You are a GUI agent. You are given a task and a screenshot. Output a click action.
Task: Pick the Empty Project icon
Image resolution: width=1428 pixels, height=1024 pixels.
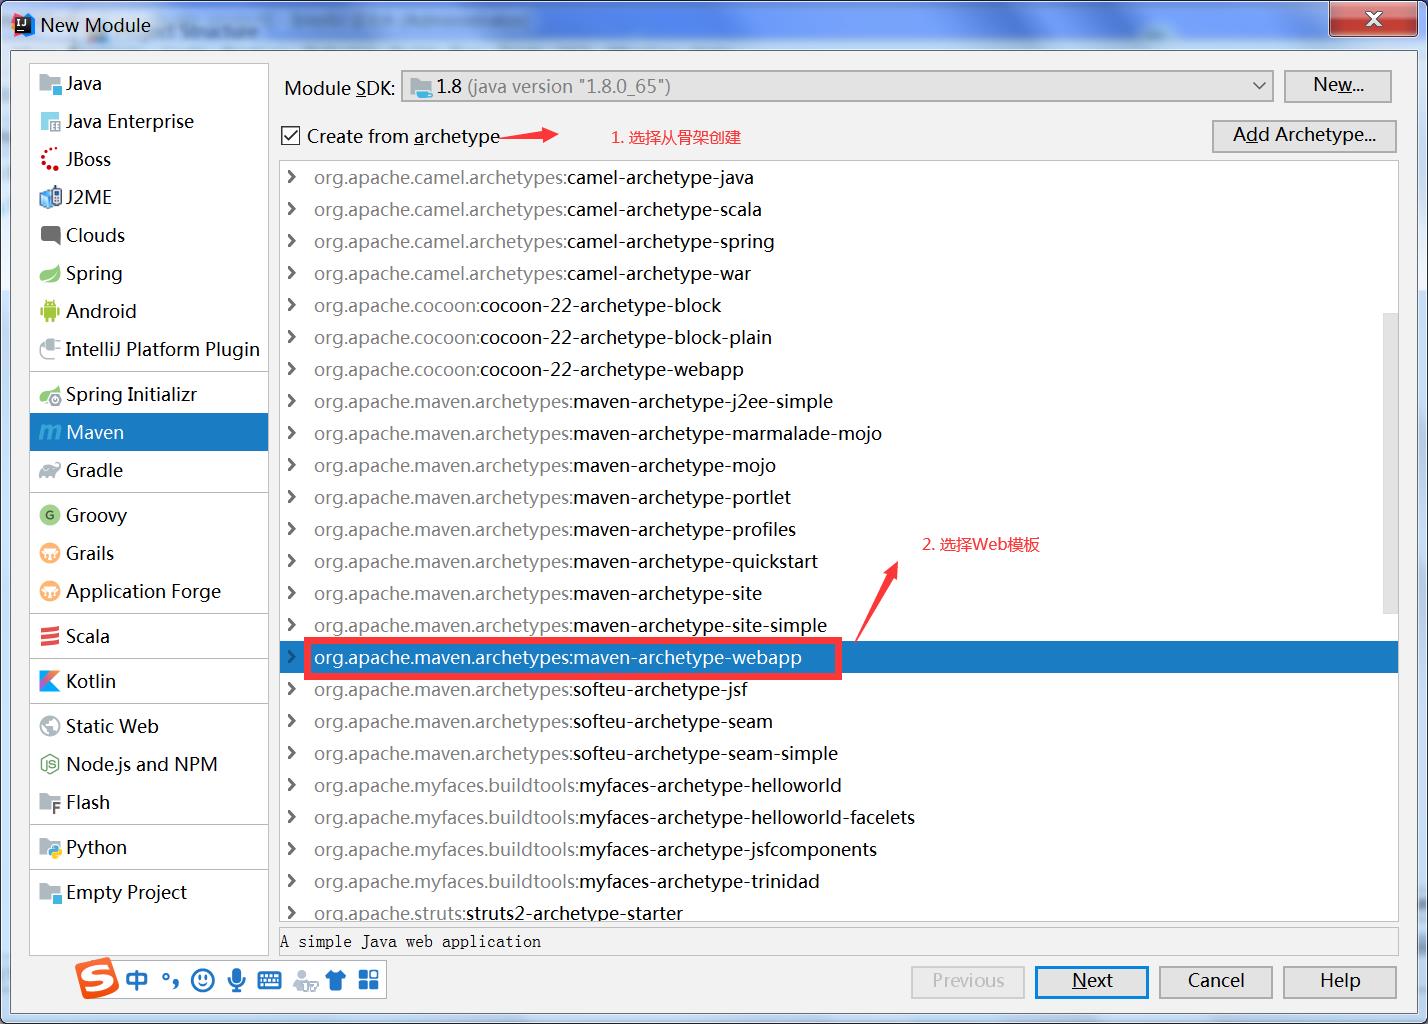[x=50, y=892]
